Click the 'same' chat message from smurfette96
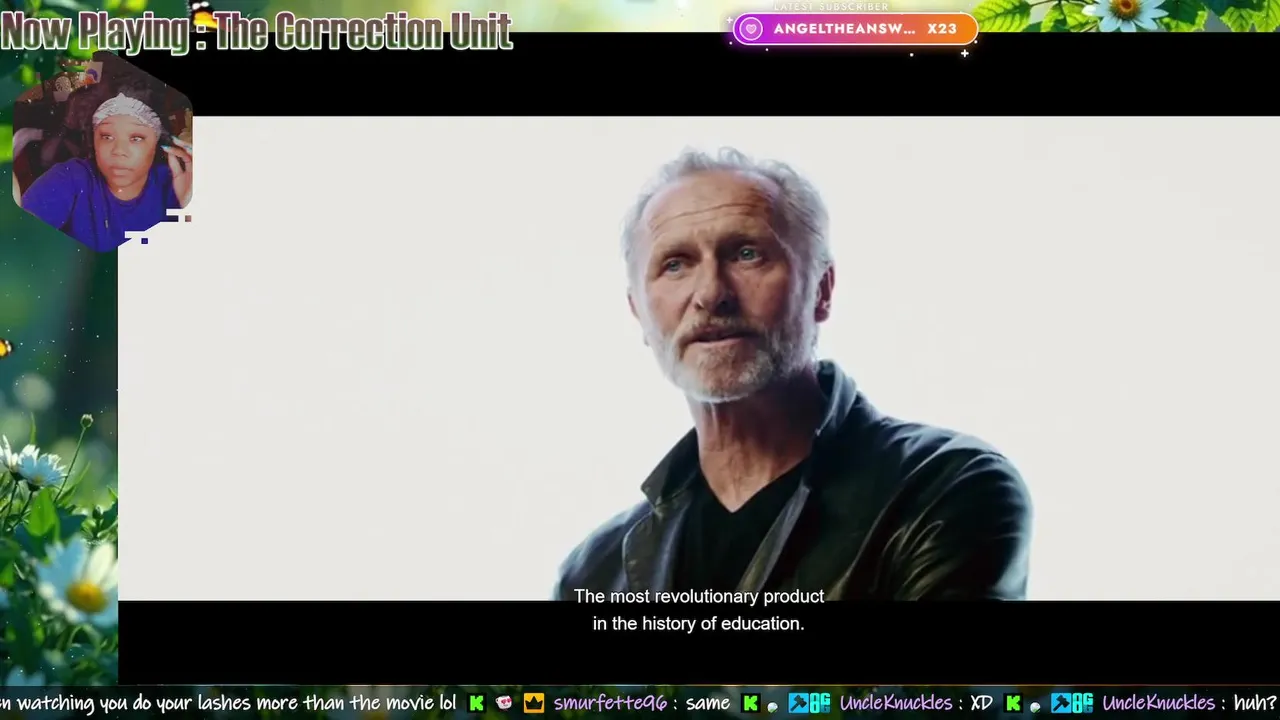1280x720 pixels. tap(708, 704)
